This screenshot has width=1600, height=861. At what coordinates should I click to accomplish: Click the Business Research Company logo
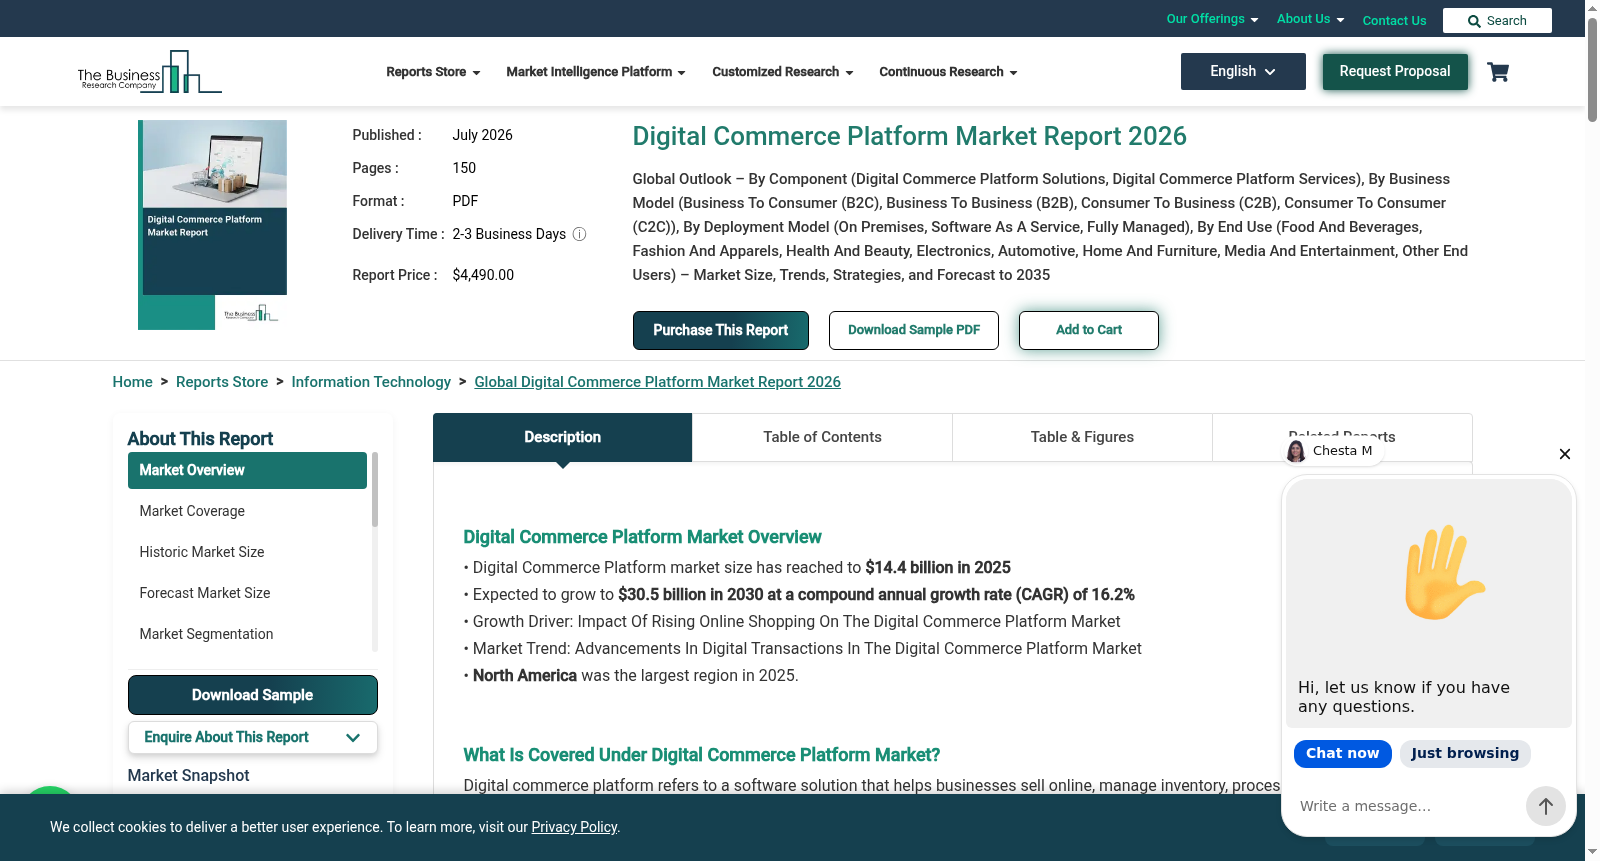150,72
